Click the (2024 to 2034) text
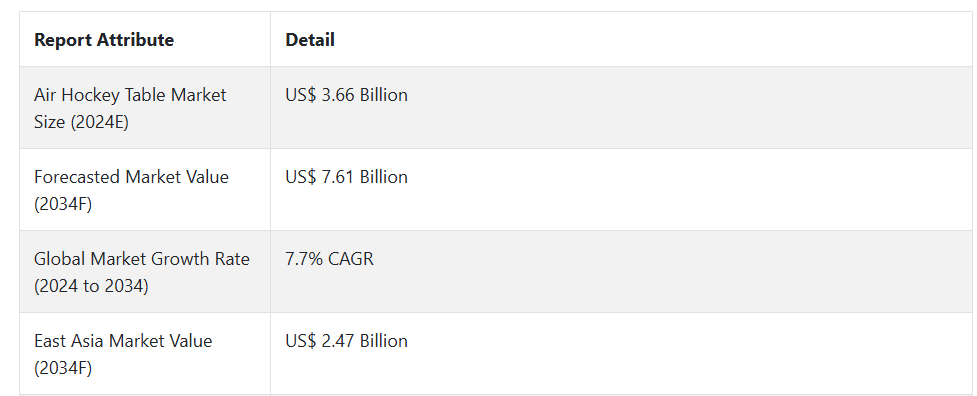This screenshot has width=977, height=396. pyautogui.click(x=92, y=286)
